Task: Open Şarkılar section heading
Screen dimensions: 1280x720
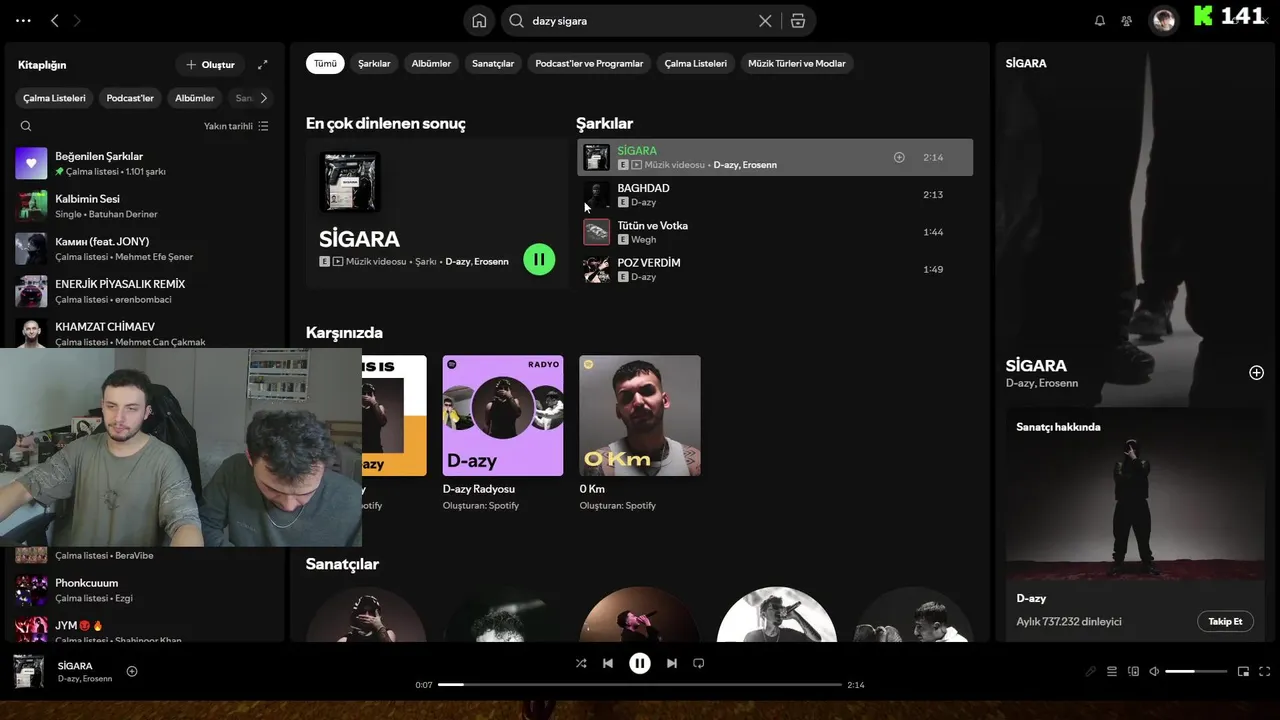Action: click(x=604, y=123)
